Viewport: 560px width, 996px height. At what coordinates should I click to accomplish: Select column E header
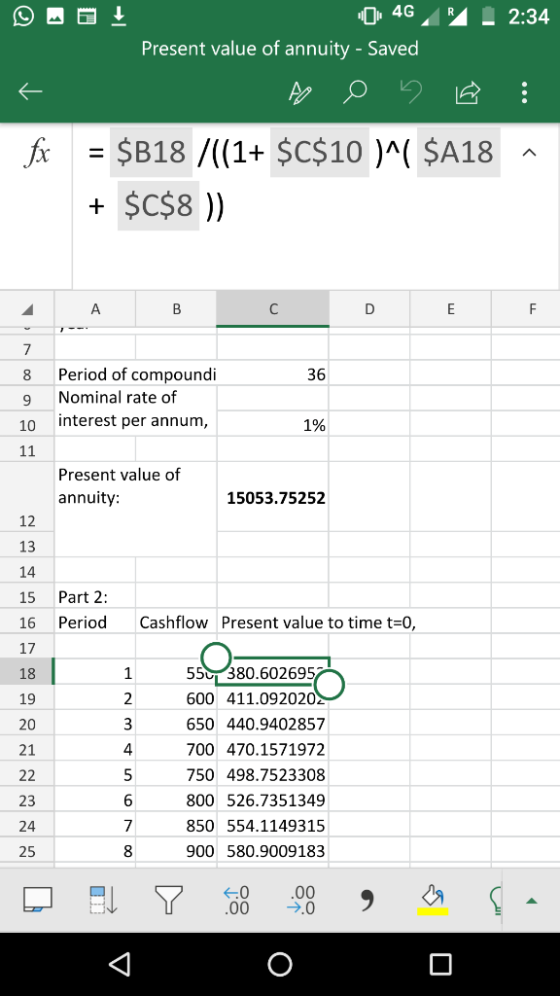[451, 309]
